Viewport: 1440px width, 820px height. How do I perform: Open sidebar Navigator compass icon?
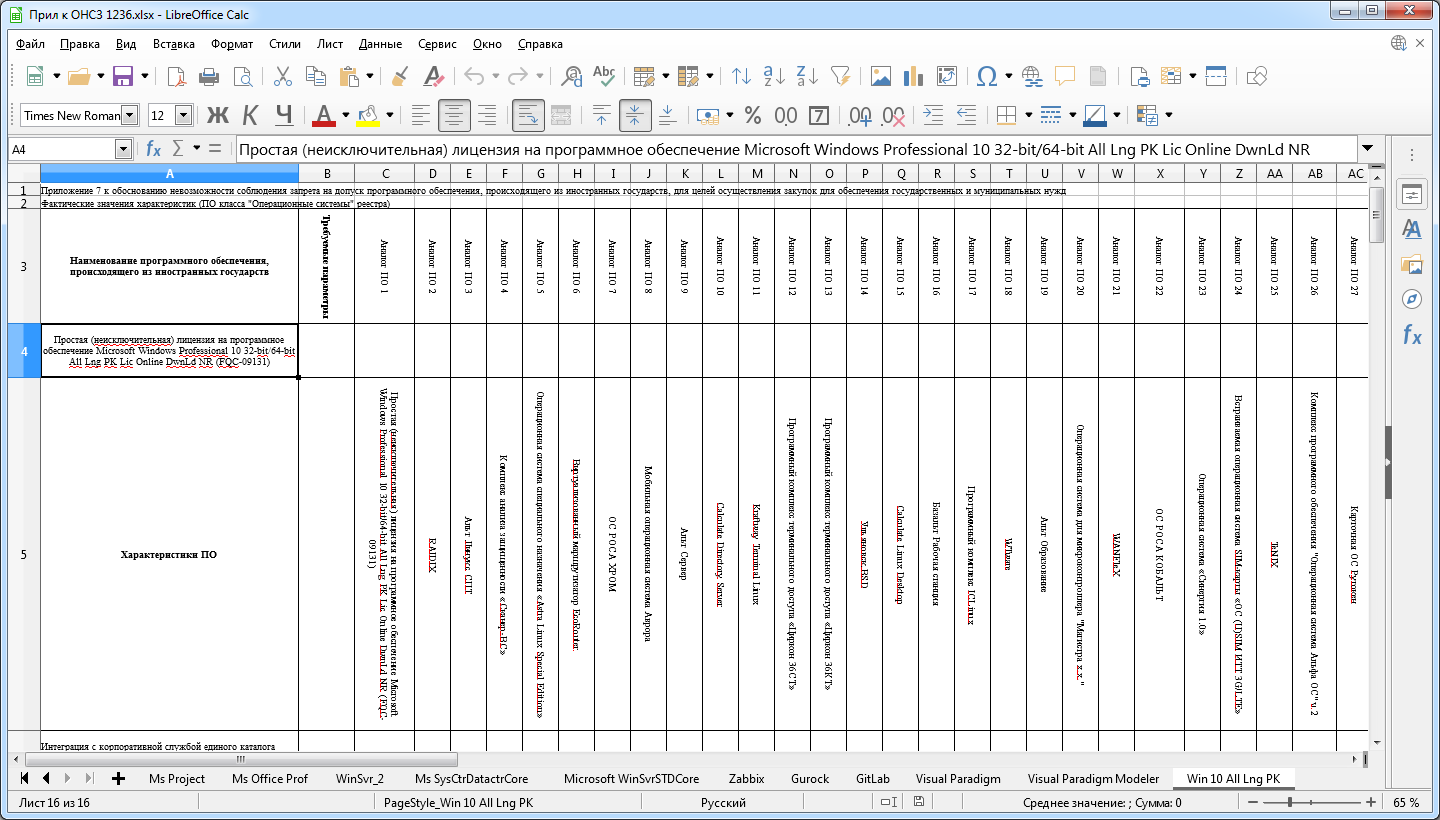(1412, 299)
